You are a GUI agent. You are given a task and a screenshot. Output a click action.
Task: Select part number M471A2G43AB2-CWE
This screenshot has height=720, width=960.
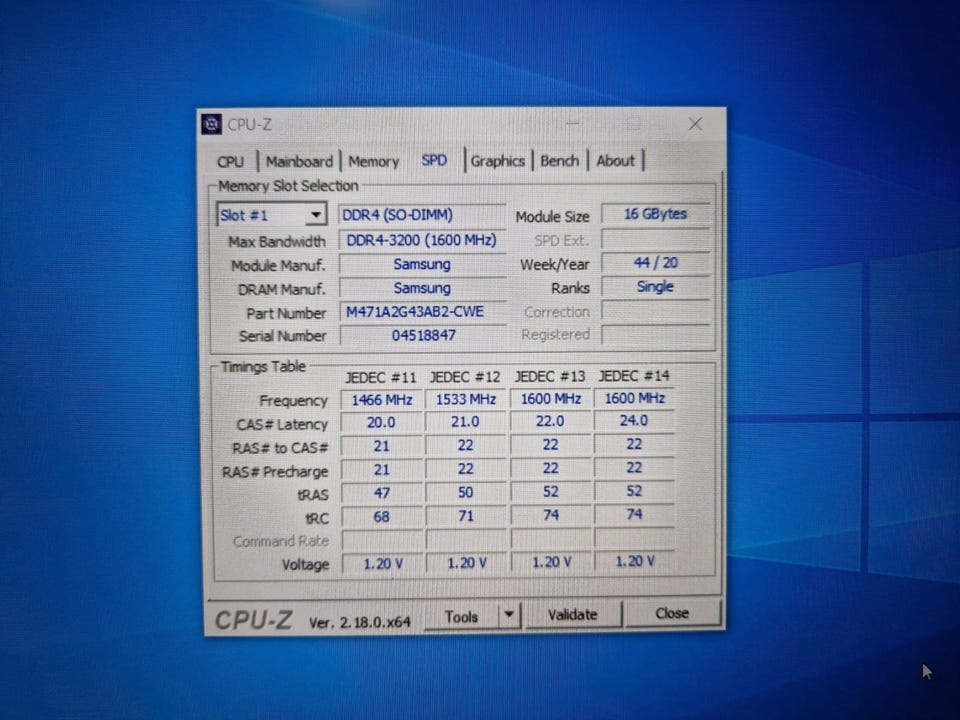pyautogui.click(x=422, y=312)
